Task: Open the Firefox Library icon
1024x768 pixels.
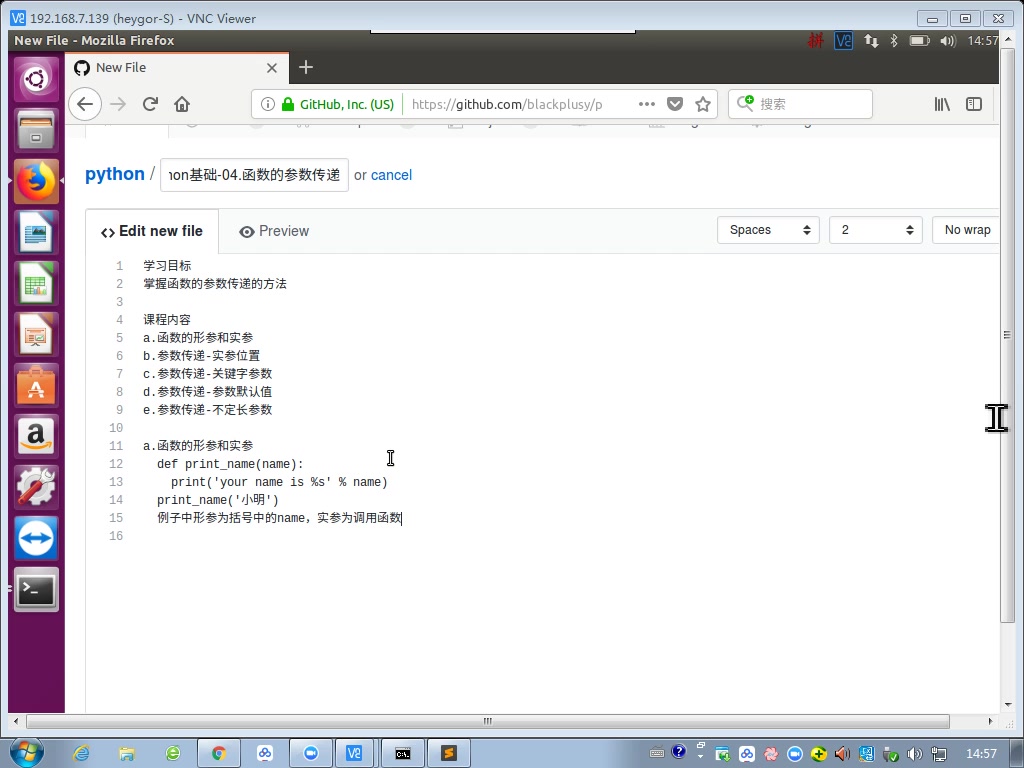Action: [941, 104]
